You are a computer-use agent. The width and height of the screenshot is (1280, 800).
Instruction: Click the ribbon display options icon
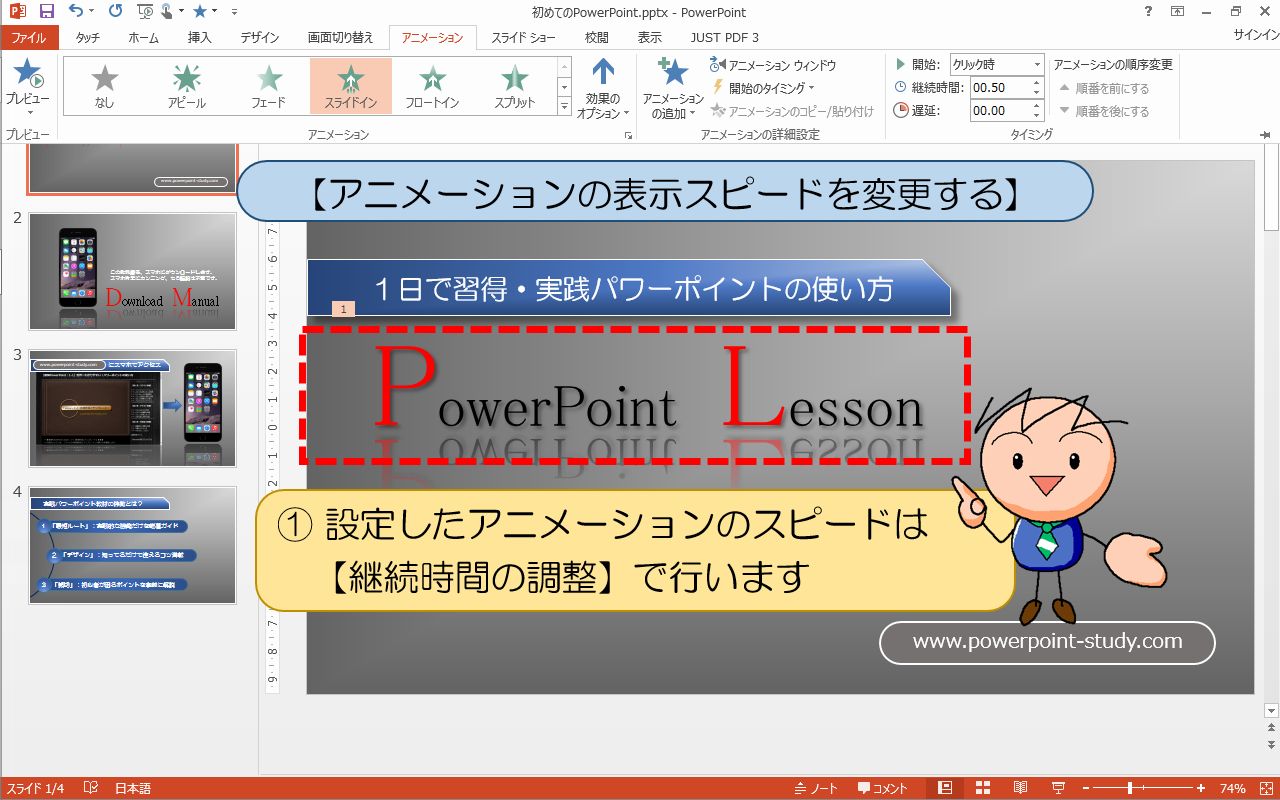tap(1177, 12)
